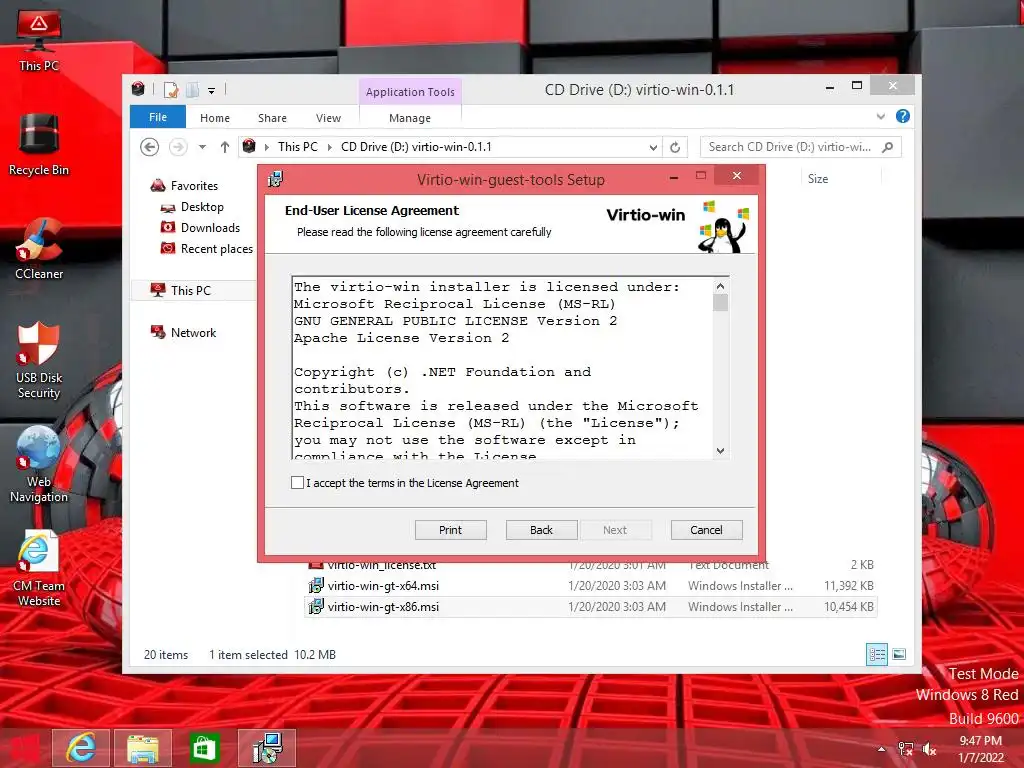Open Windows Store taskbar icon

tap(204, 748)
